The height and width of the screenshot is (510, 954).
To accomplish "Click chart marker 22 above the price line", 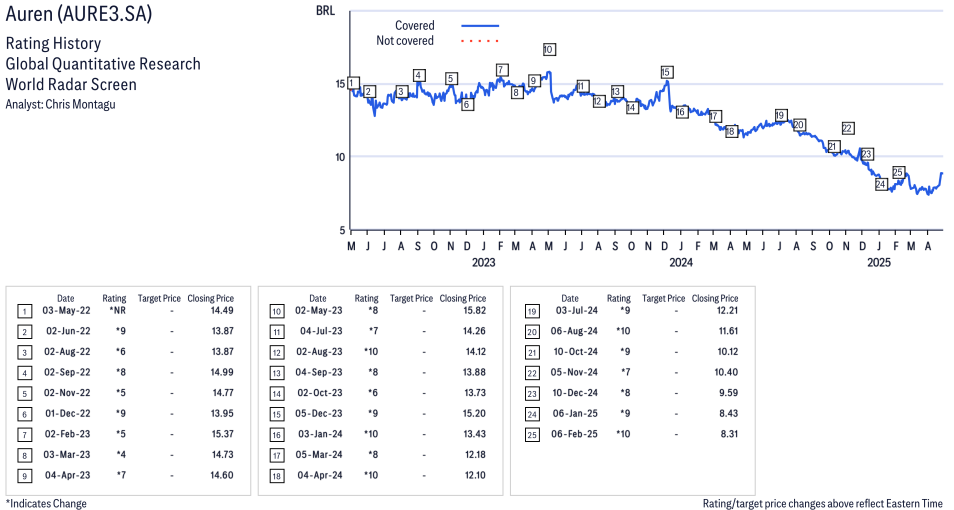I will (848, 128).
